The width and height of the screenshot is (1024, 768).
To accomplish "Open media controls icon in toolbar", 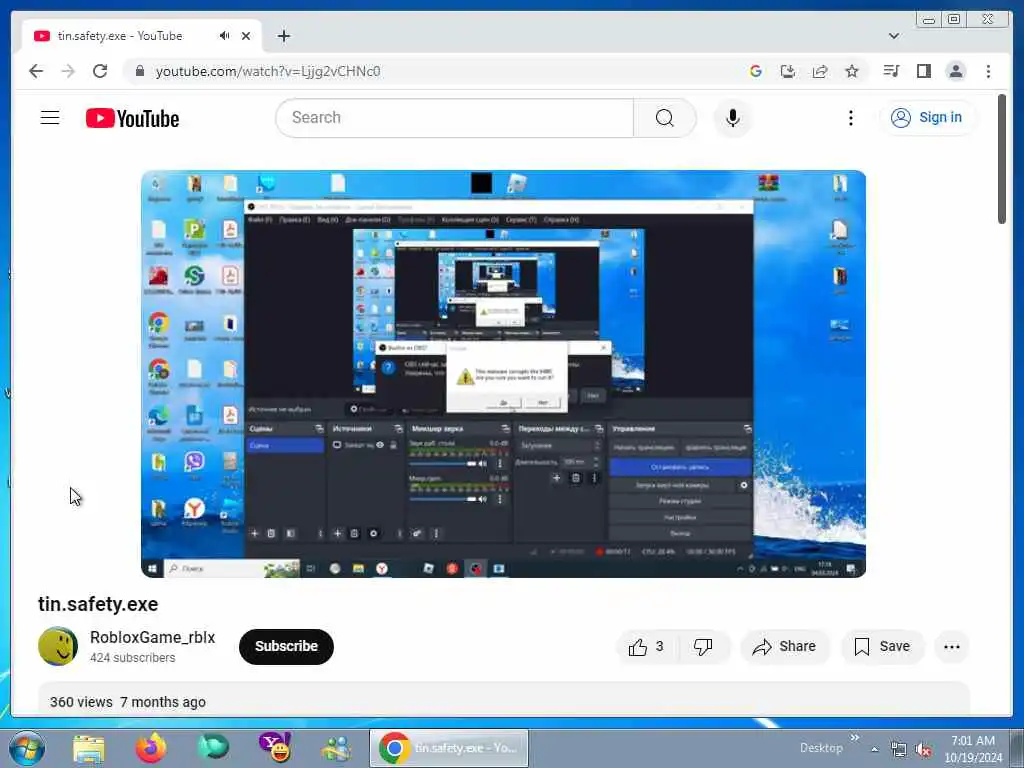I will (891, 71).
